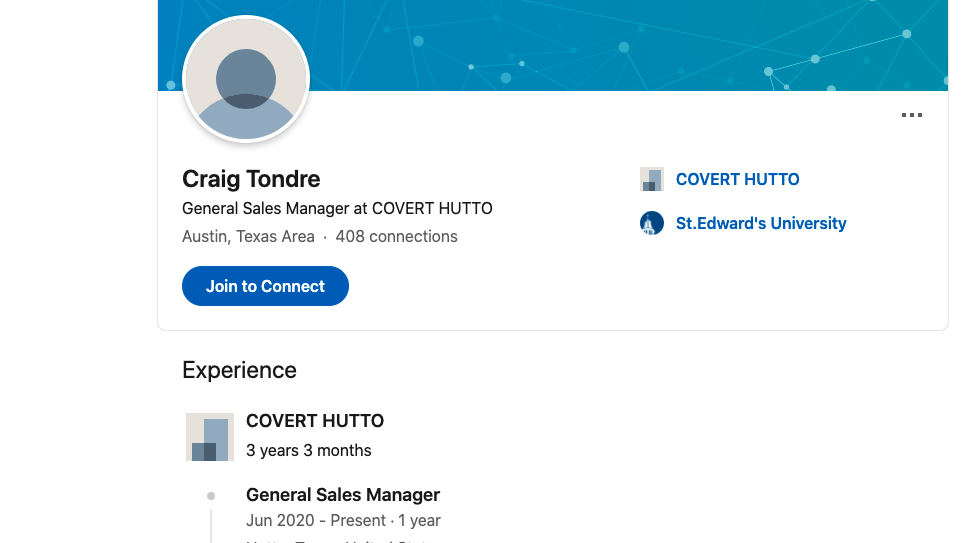Click the Austin, Texas Area location text
This screenshot has height=543, width=970.
pos(247,237)
